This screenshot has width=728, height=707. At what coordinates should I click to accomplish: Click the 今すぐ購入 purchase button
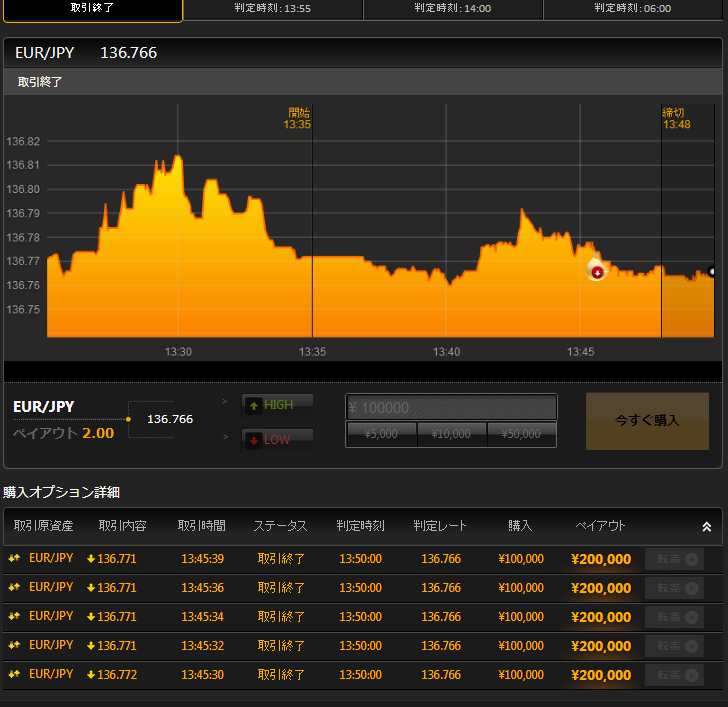[647, 421]
